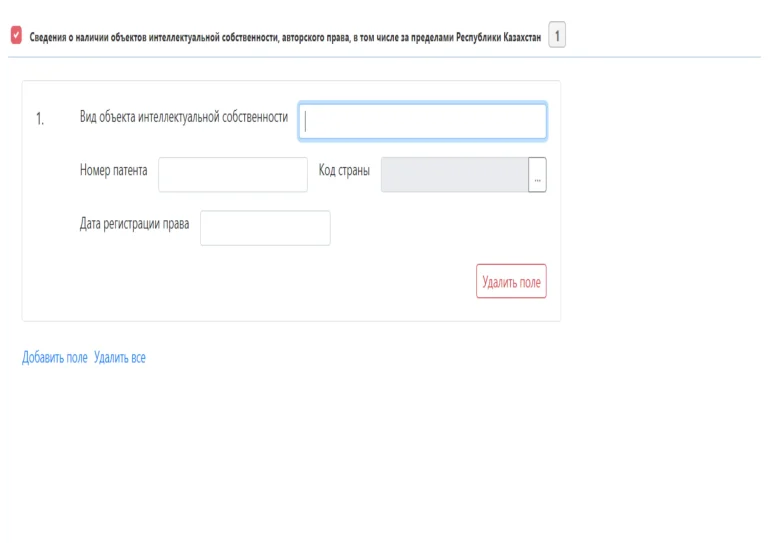This screenshot has width=768, height=543.
Task: Click 'Добавить поле' link
Action: pyautogui.click(x=54, y=358)
